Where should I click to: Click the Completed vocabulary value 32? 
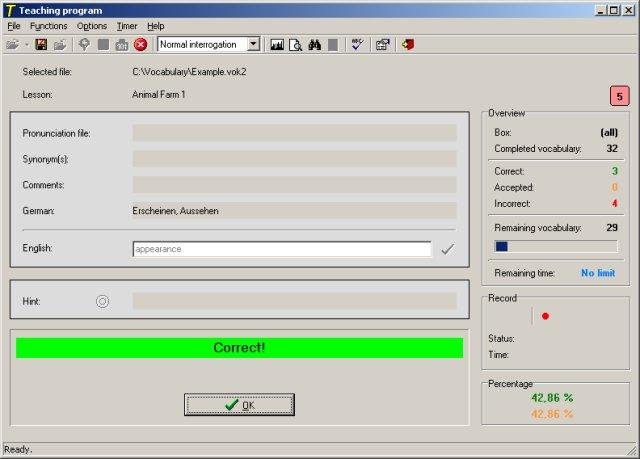(612, 149)
